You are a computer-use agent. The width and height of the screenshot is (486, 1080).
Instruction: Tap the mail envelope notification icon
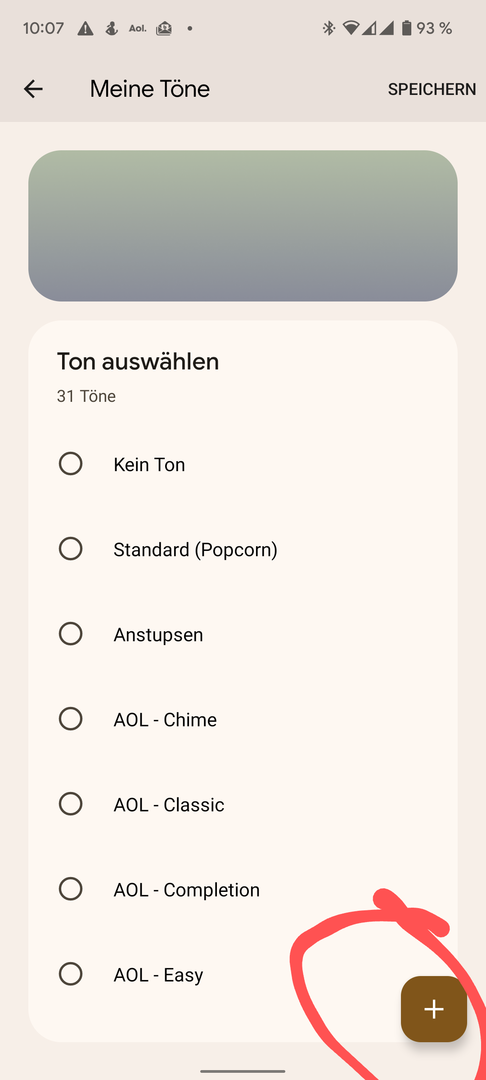point(164,28)
